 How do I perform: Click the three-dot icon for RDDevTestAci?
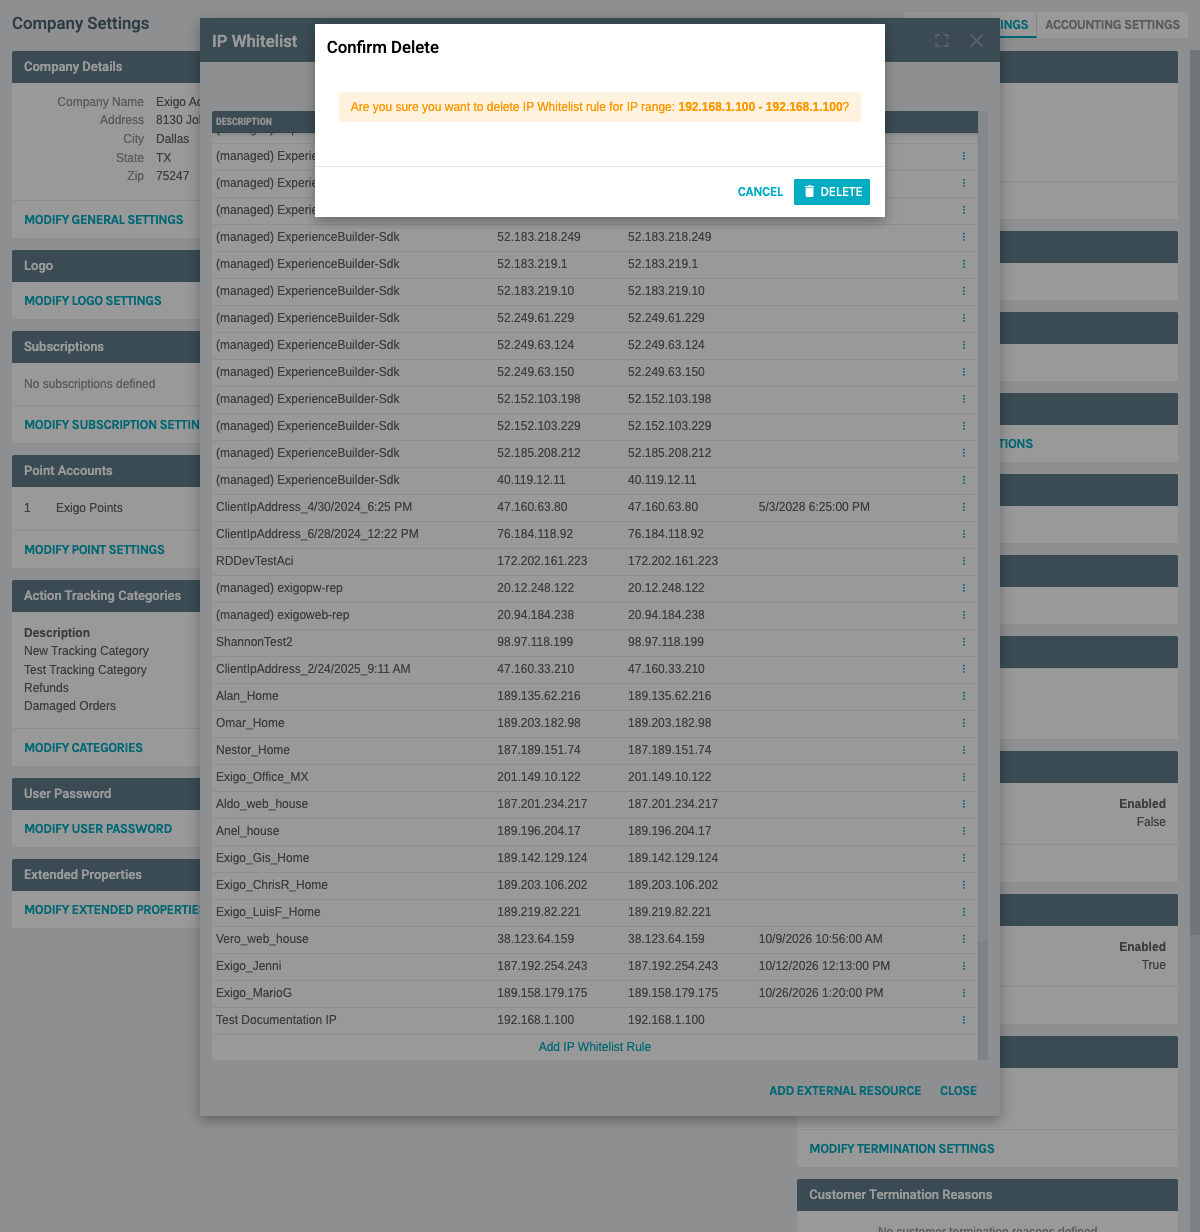(963, 561)
